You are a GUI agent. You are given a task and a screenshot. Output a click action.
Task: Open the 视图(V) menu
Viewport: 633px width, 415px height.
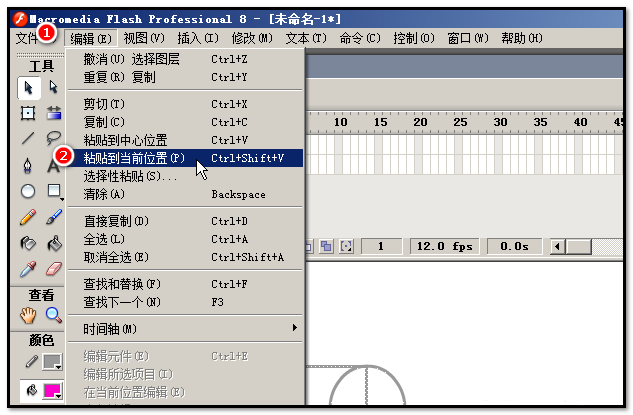[x=144, y=38]
